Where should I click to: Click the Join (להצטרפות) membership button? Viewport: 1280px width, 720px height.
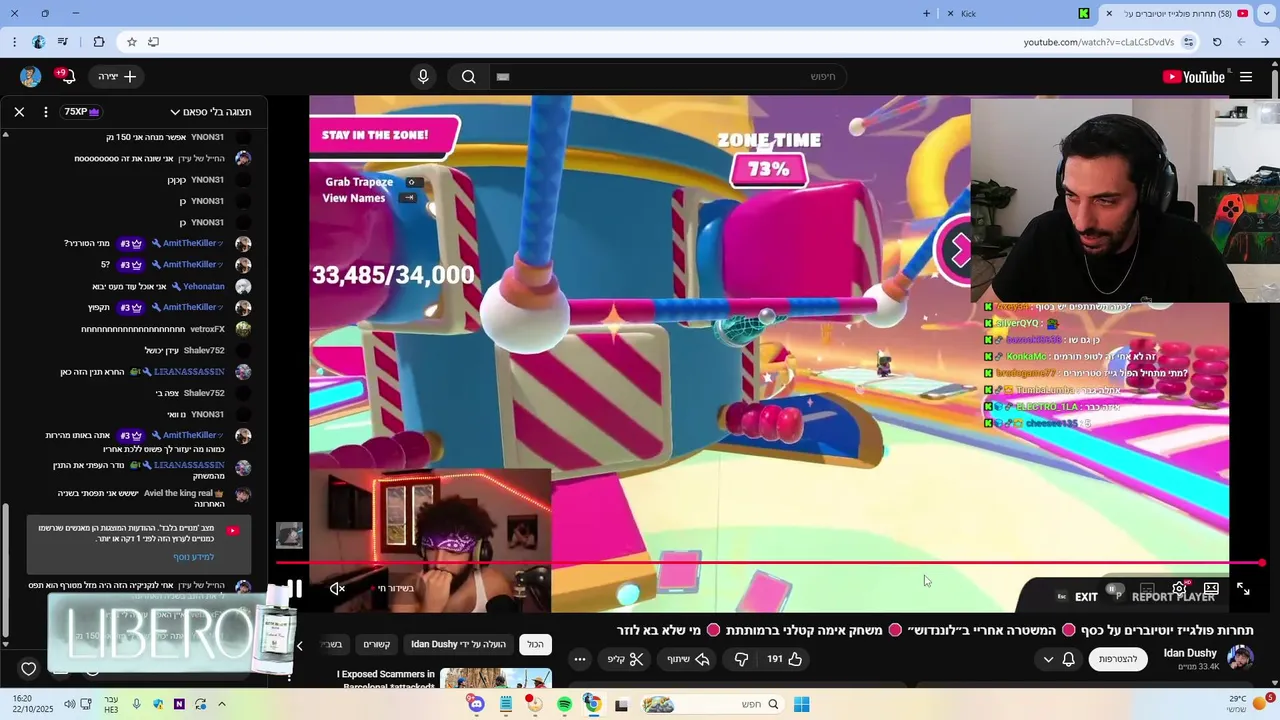(x=1118, y=659)
